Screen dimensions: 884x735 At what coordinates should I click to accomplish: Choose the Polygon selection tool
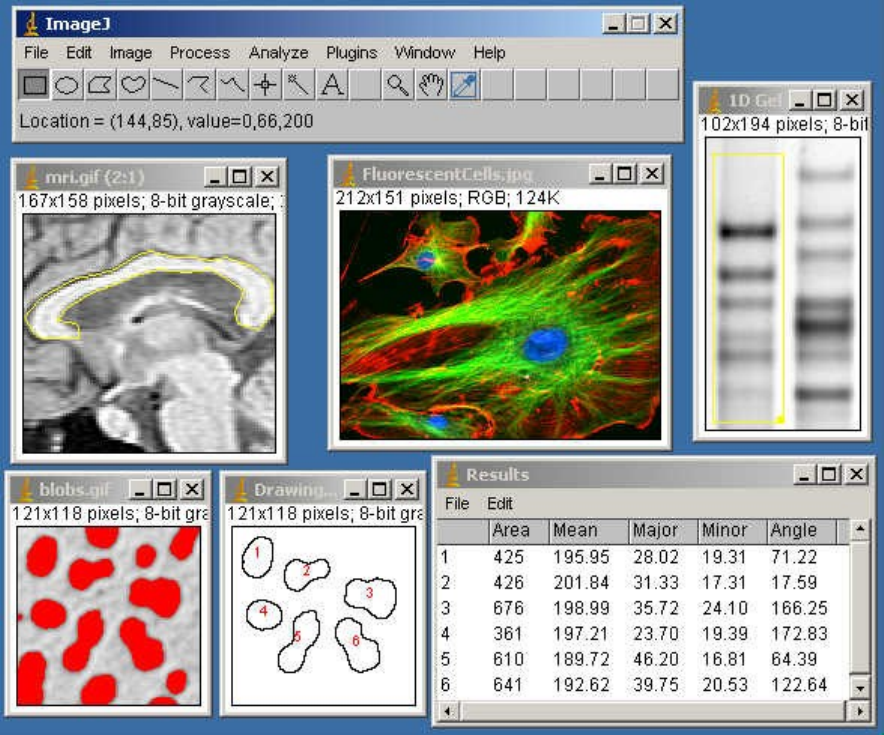pyautogui.click(x=99, y=85)
